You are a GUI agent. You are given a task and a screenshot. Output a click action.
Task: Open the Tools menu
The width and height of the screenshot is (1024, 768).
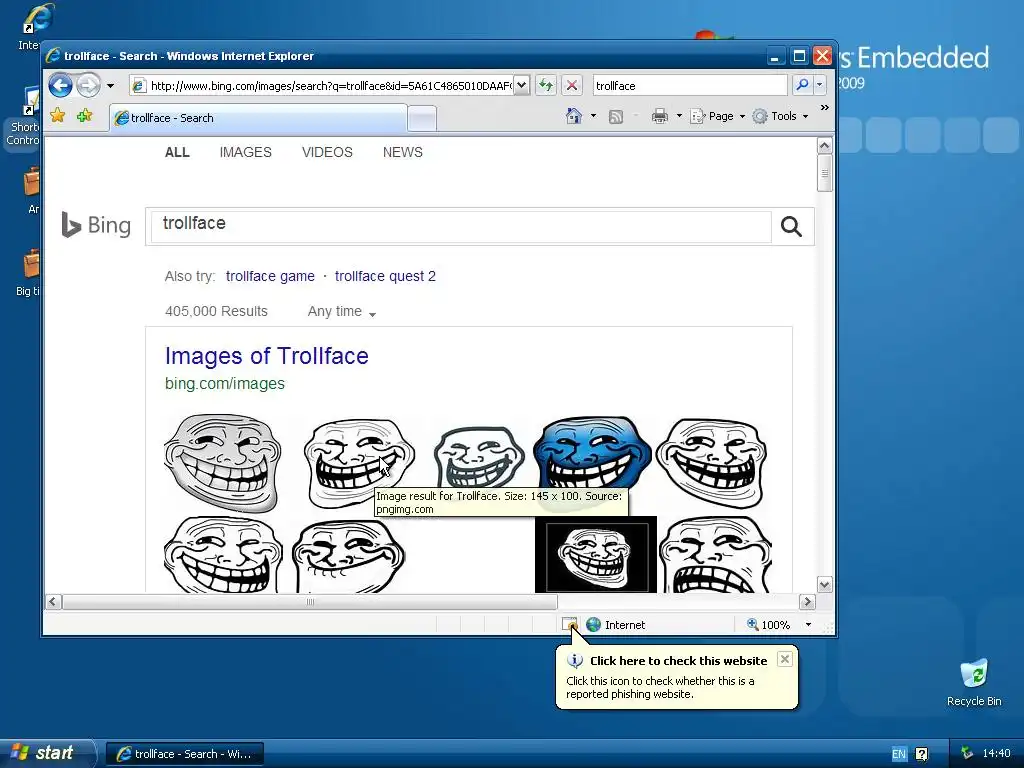point(780,116)
